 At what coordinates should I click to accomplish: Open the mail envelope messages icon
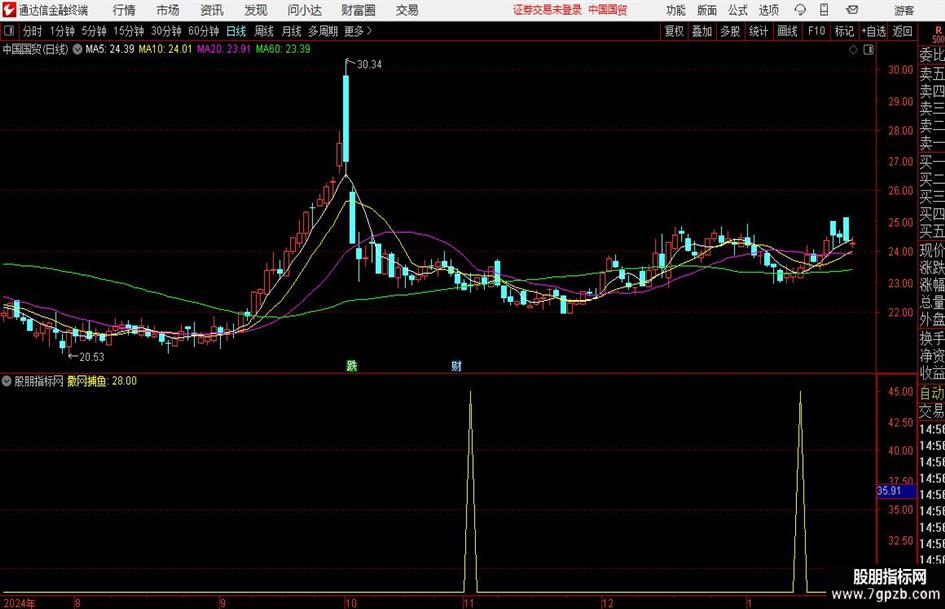click(852, 10)
